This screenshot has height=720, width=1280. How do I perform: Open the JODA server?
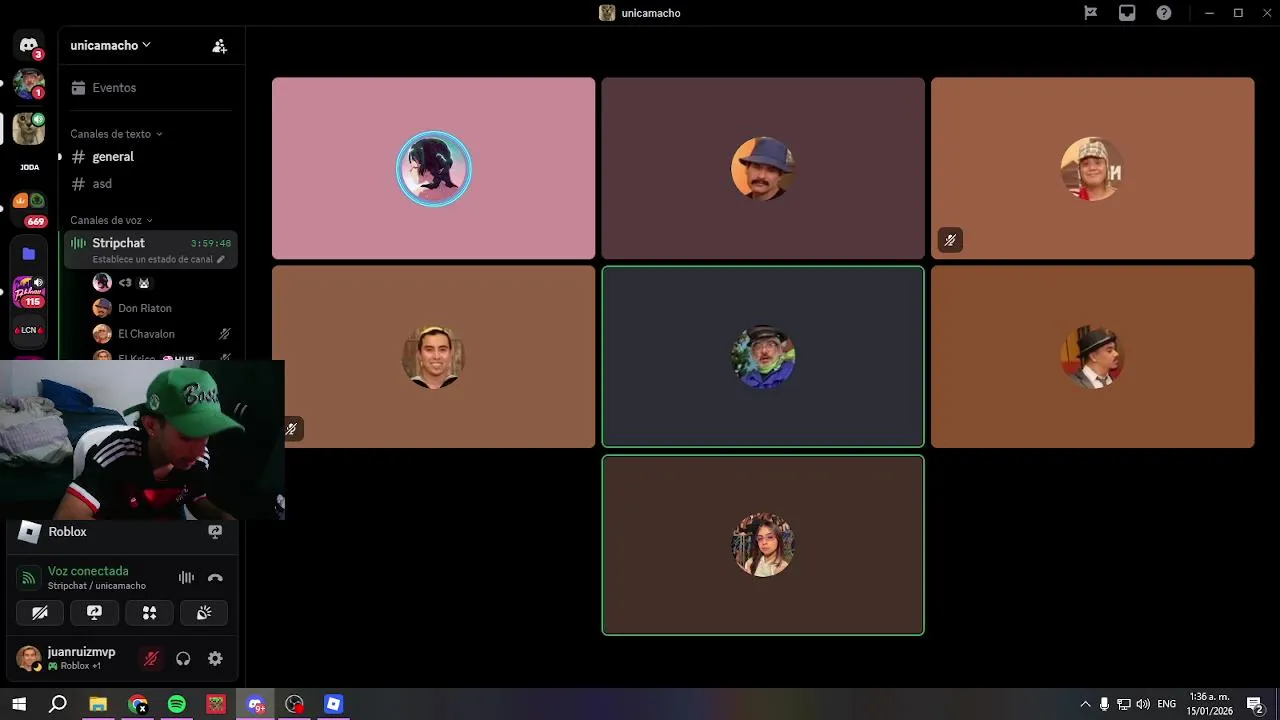[x=29, y=167]
